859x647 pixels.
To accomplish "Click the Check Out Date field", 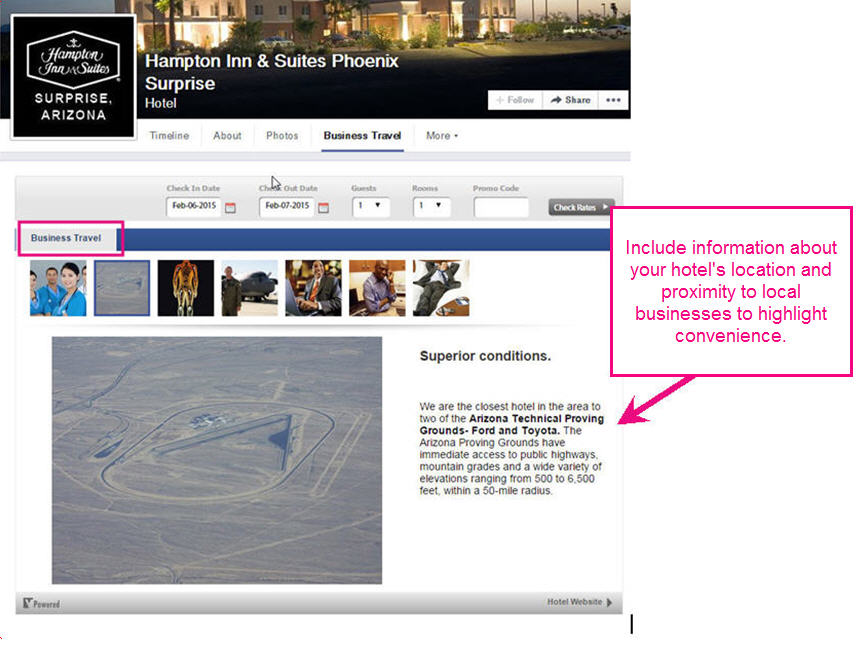I will (287, 206).
